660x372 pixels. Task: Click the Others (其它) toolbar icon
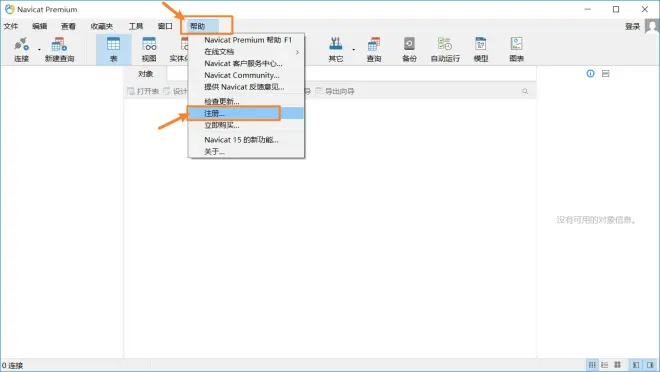pos(335,50)
